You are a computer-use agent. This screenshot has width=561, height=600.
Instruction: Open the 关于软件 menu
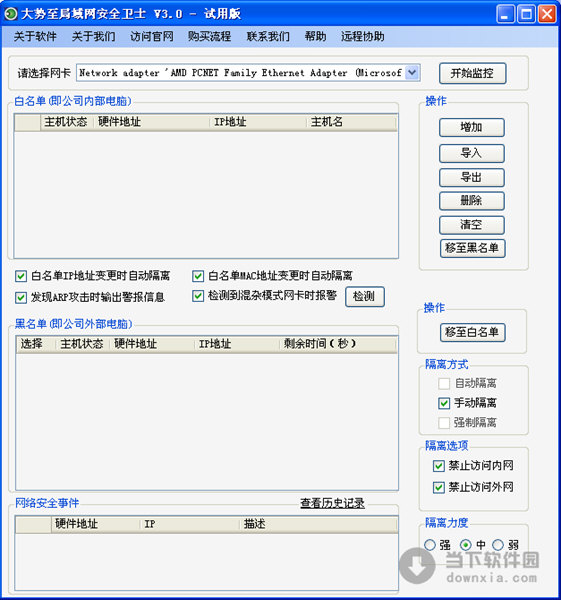click(35, 37)
